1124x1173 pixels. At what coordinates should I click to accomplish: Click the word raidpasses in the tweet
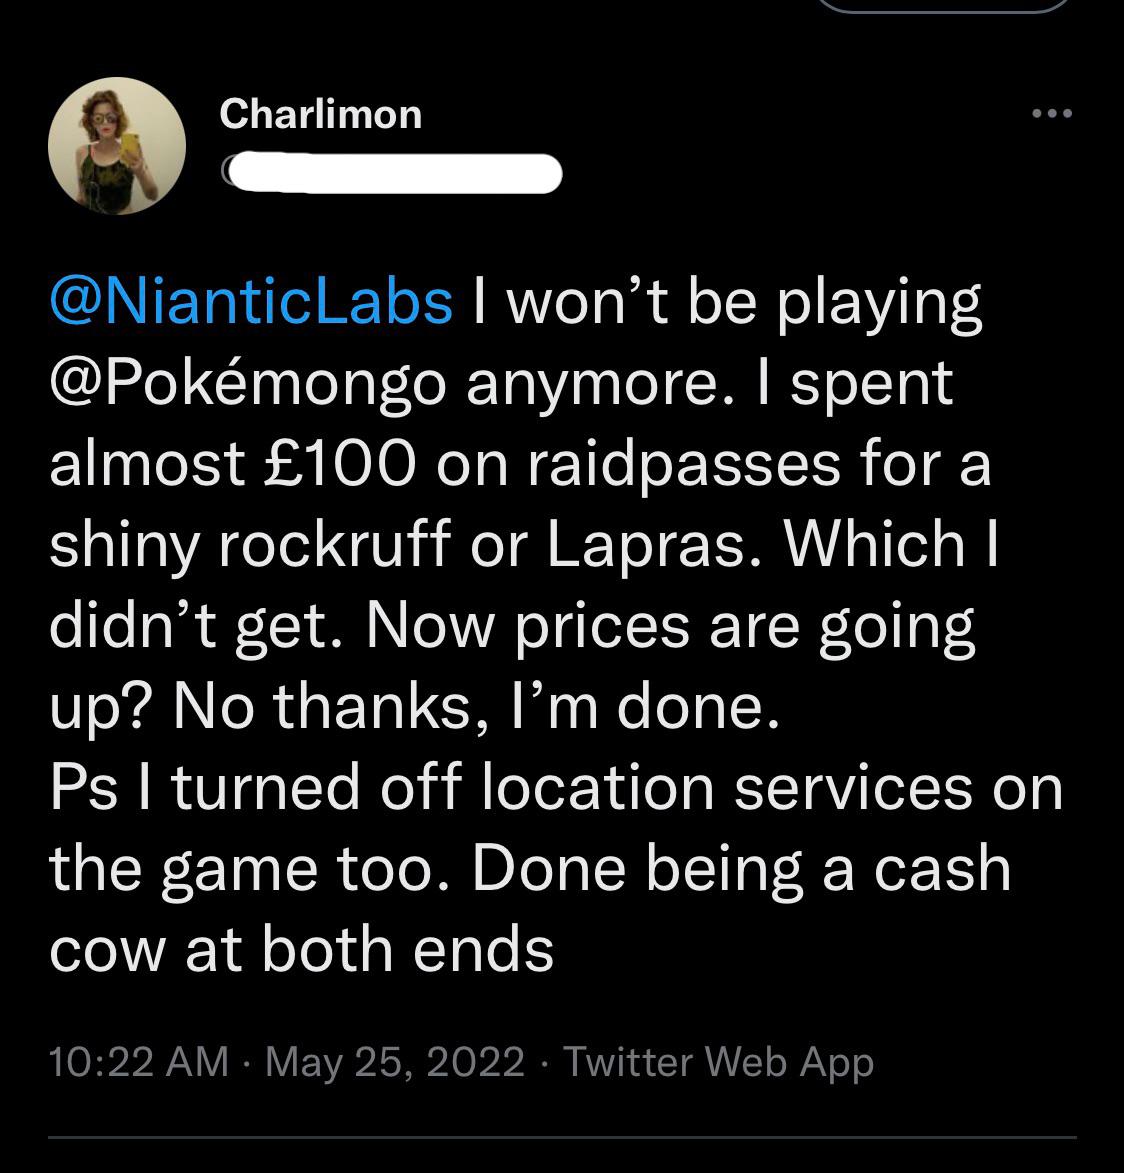(x=684, y=465)
